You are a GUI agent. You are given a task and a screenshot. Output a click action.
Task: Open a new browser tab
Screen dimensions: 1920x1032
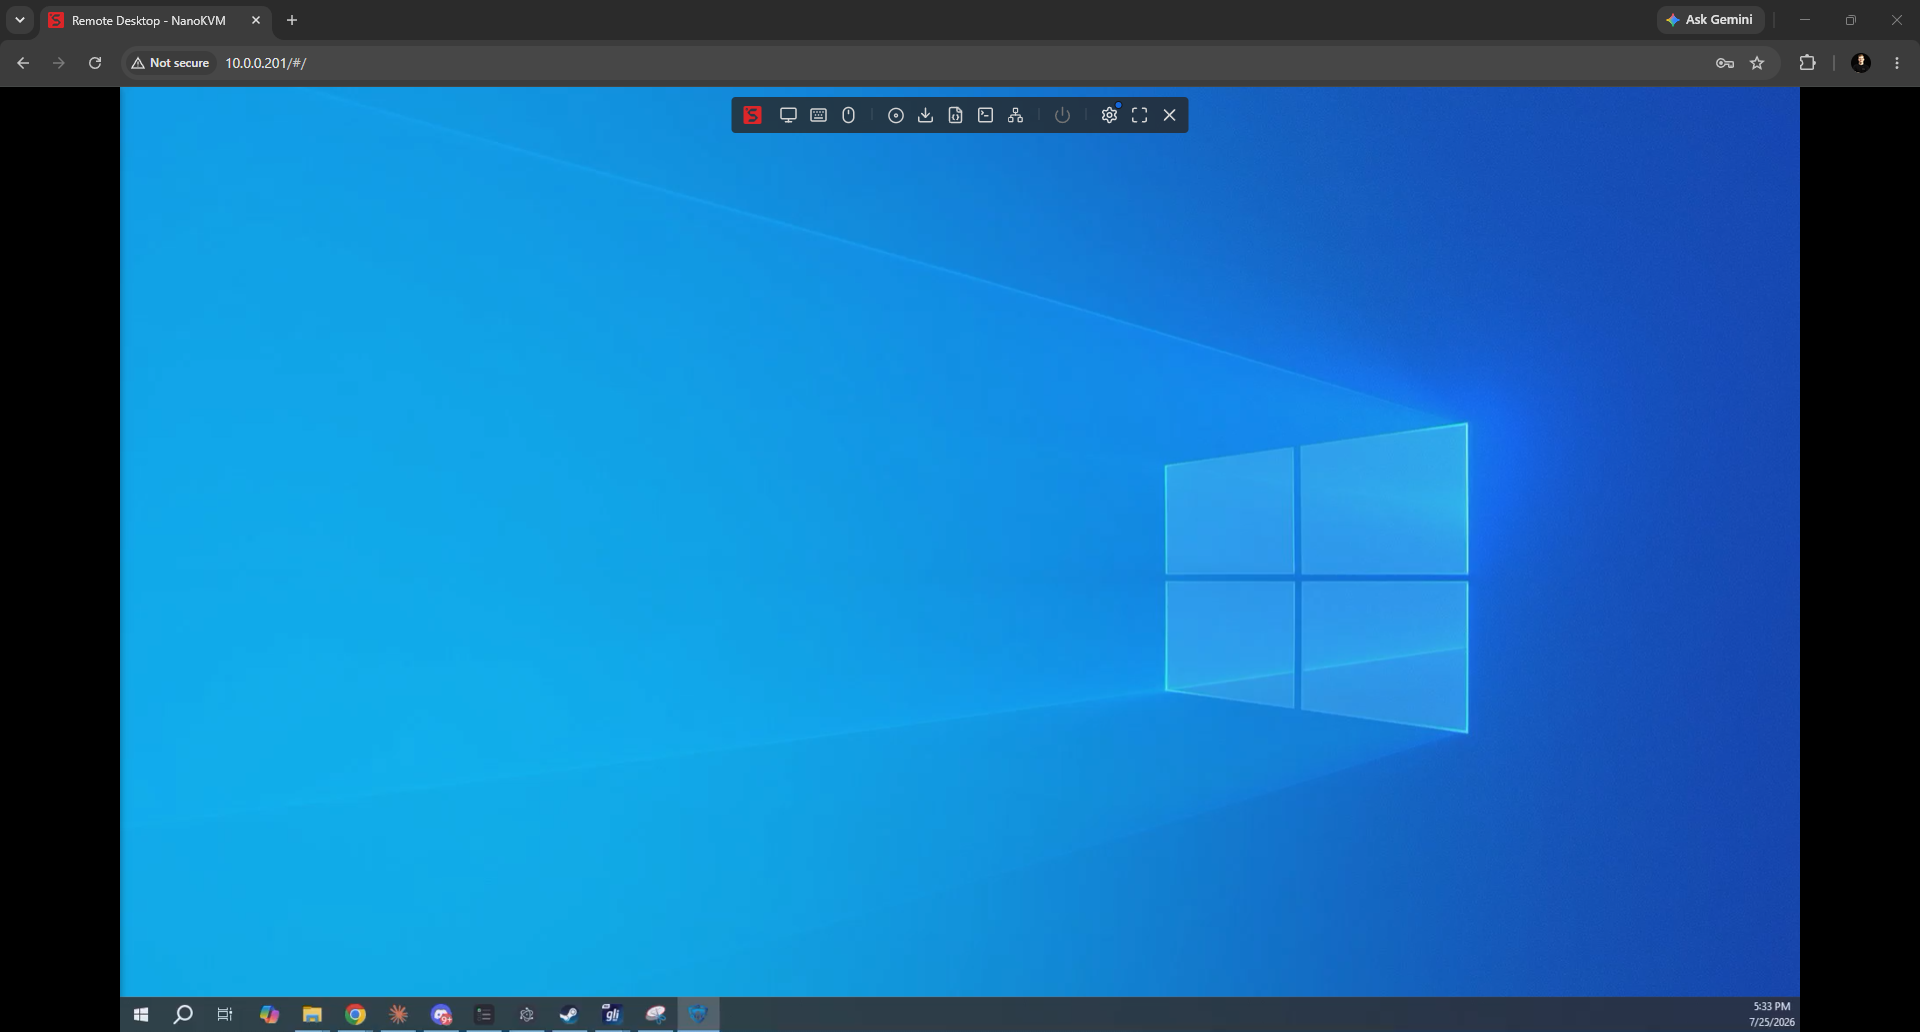pyautogui.click(x=292, y=20)
